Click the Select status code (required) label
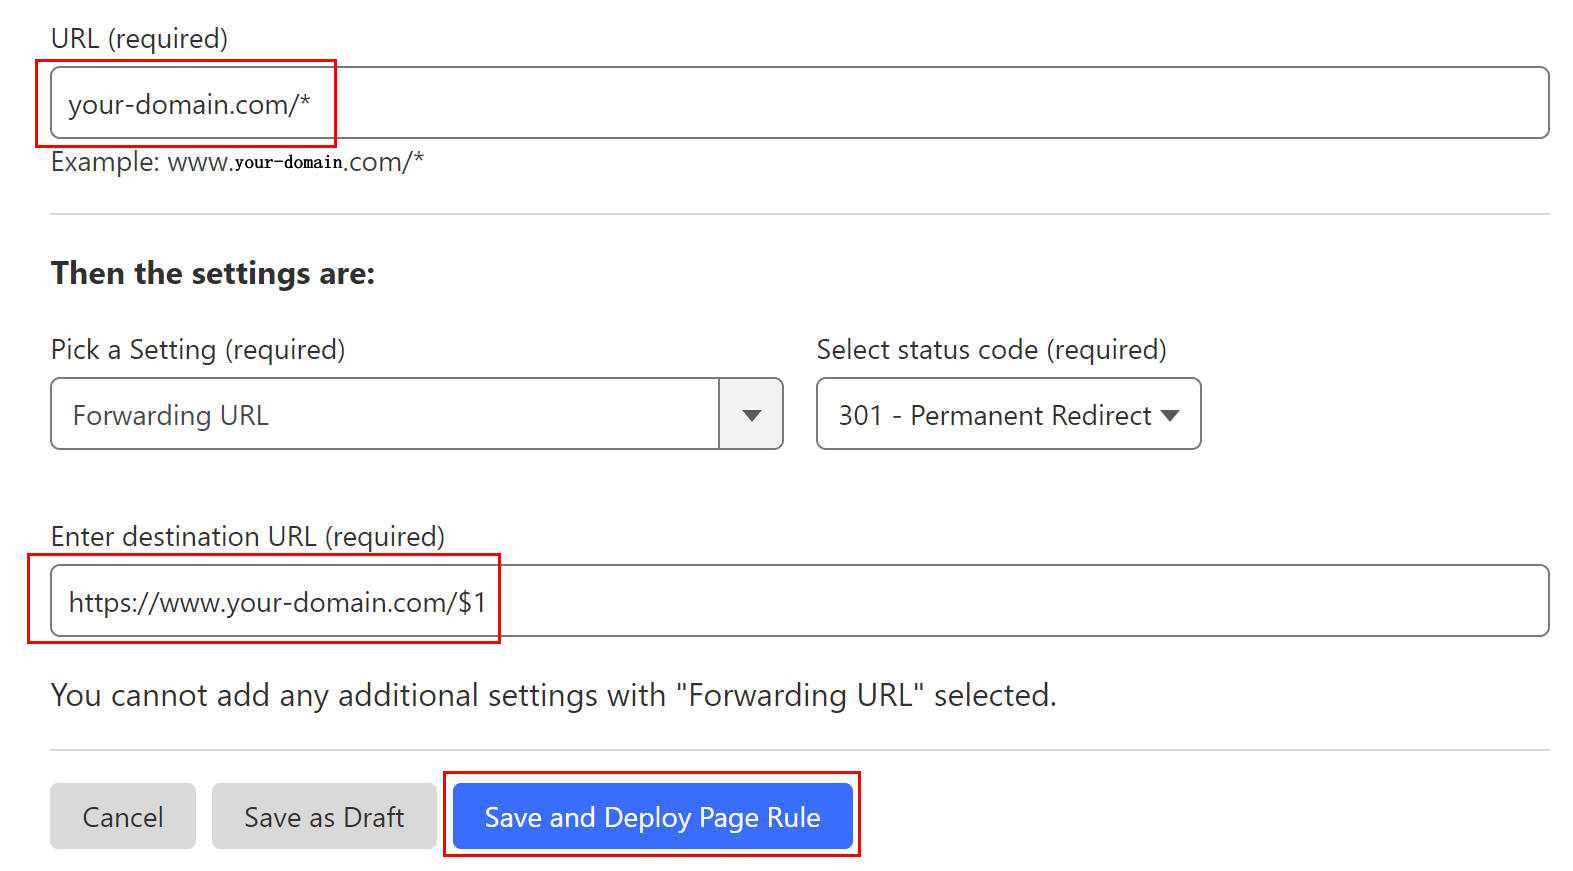Image resolution: width=1573 pixels, height=871 pixels. [x=991, y=349]
